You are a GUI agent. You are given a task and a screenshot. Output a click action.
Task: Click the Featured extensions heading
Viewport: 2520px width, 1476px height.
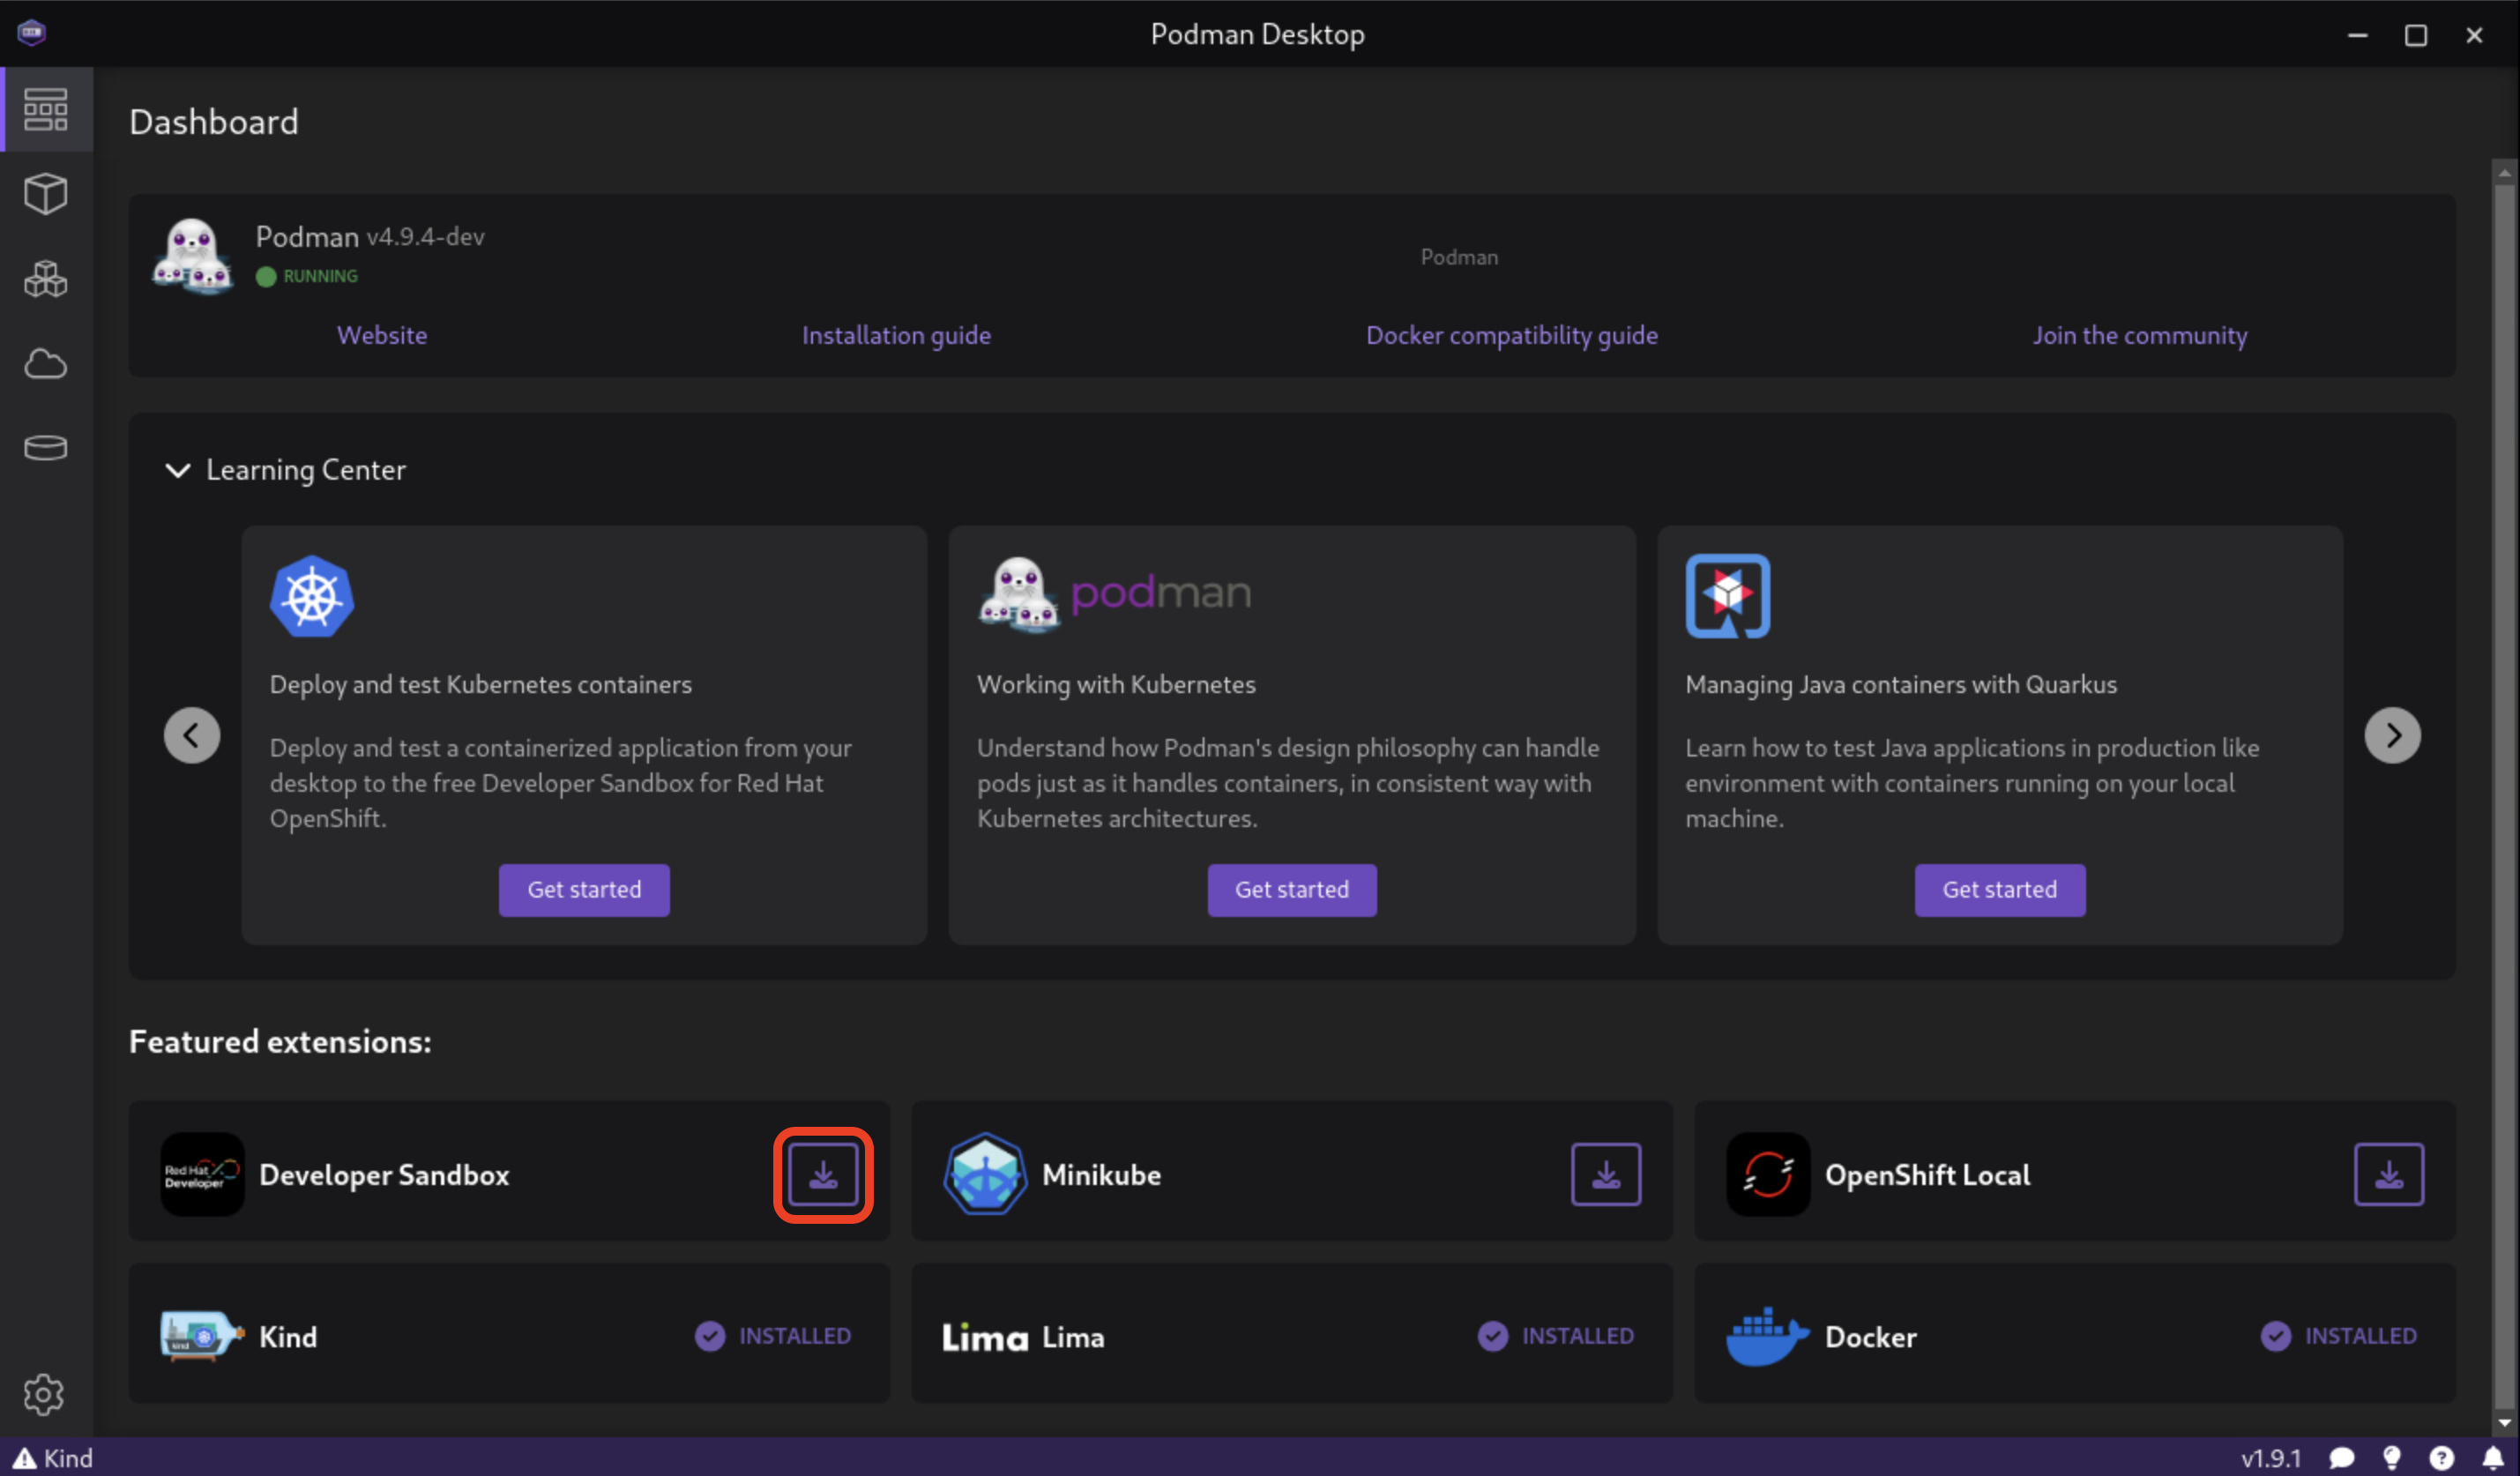(x=280, y=1042)
